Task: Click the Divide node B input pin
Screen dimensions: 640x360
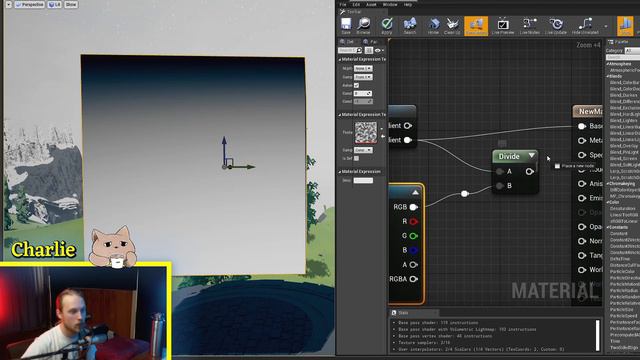Action: point(500,186)
